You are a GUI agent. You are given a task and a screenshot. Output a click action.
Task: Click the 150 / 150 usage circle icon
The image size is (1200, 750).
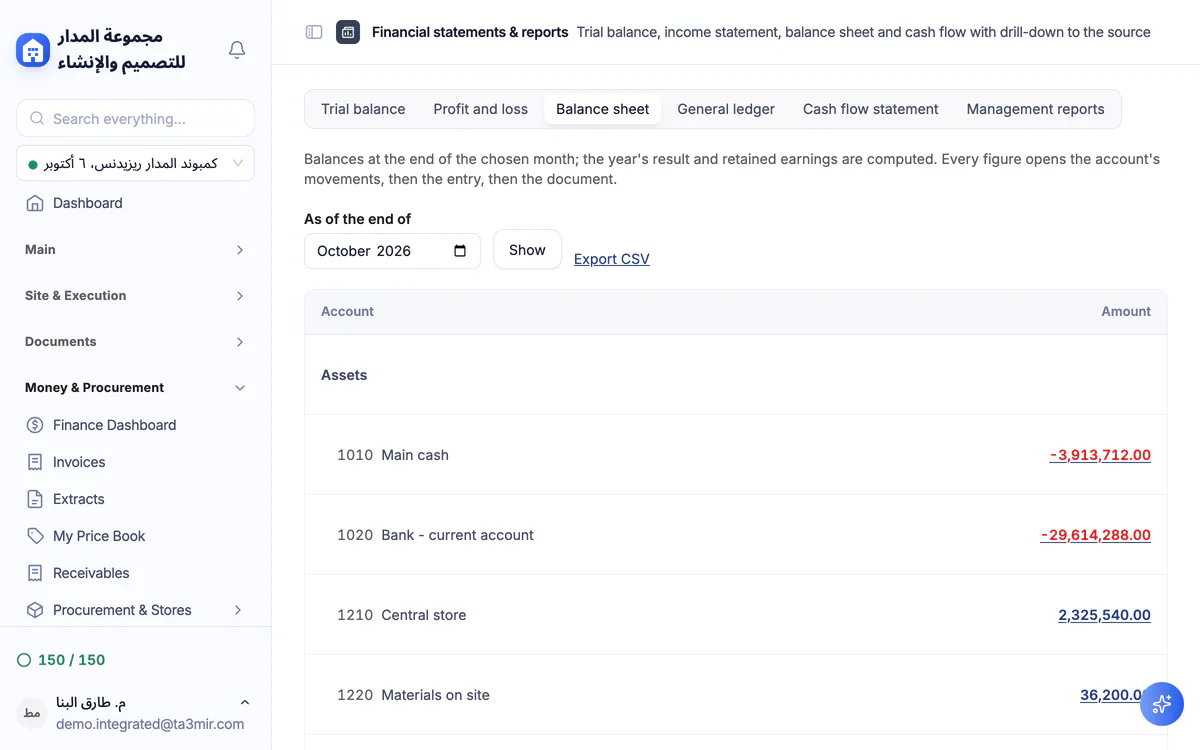[24, 660]
